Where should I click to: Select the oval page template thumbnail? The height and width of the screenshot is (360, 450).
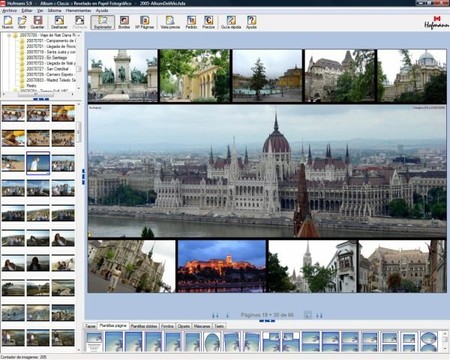tap(212, 342)
